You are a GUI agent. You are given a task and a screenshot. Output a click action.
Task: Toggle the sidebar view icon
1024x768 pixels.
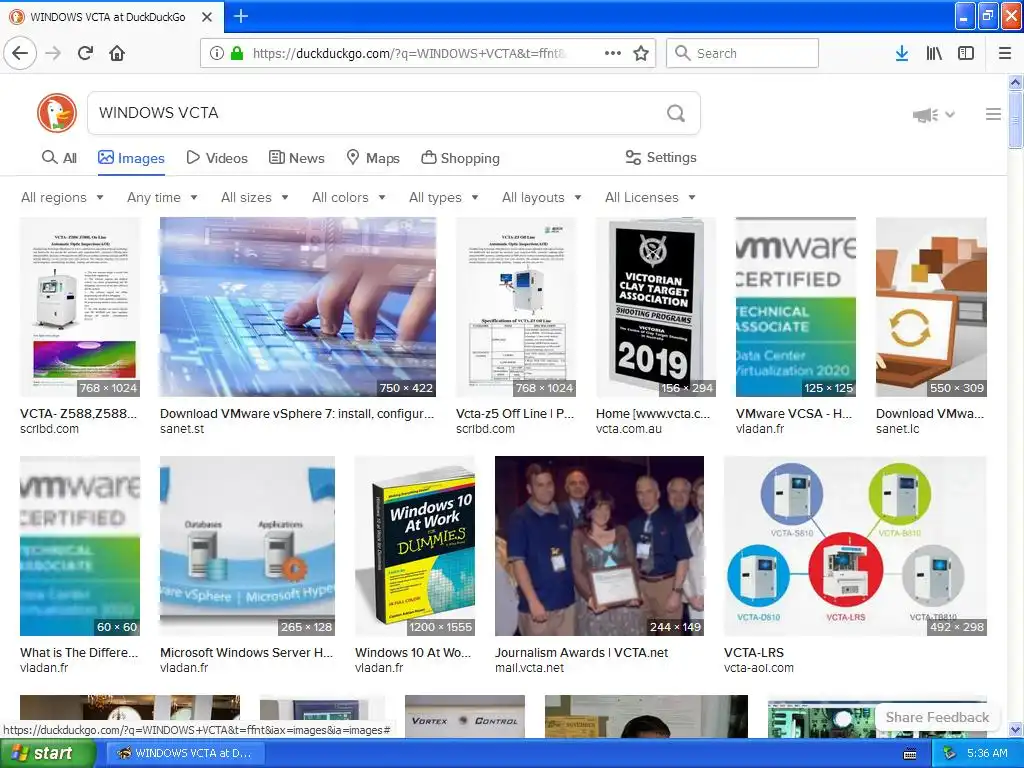[966, 53]
